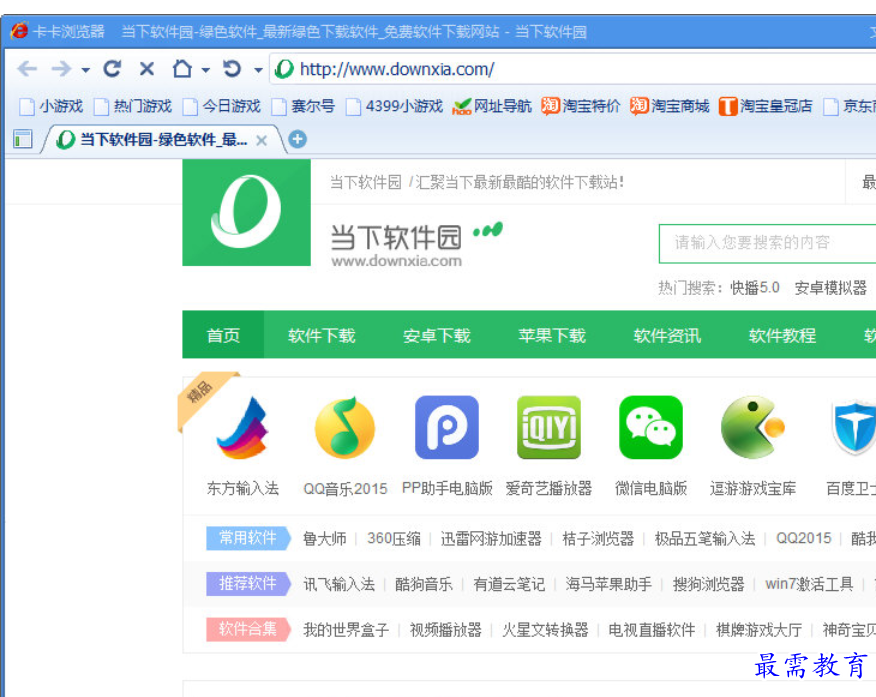The width and height of the screenshot is (876, 697).
Task: Open the 极品五笔输入法 link
Action: [704, 538]
